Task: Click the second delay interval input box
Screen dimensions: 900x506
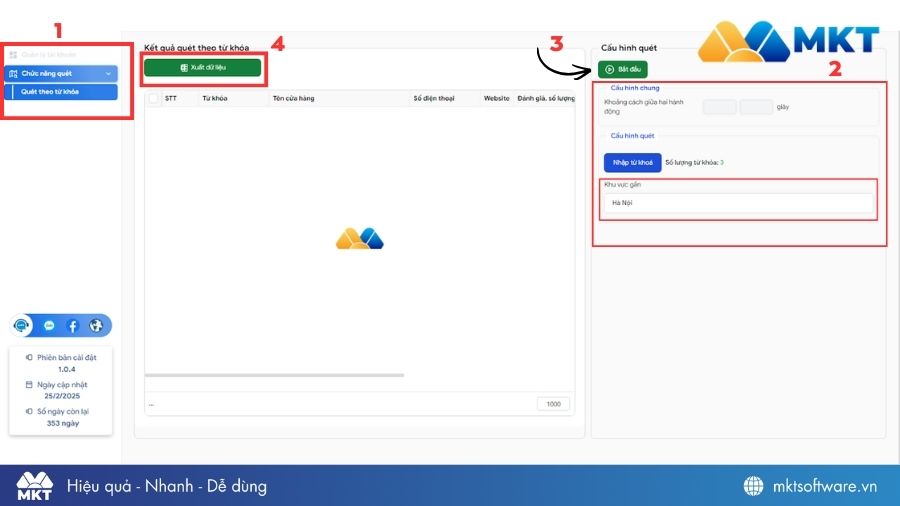Action: coord(756,107)
